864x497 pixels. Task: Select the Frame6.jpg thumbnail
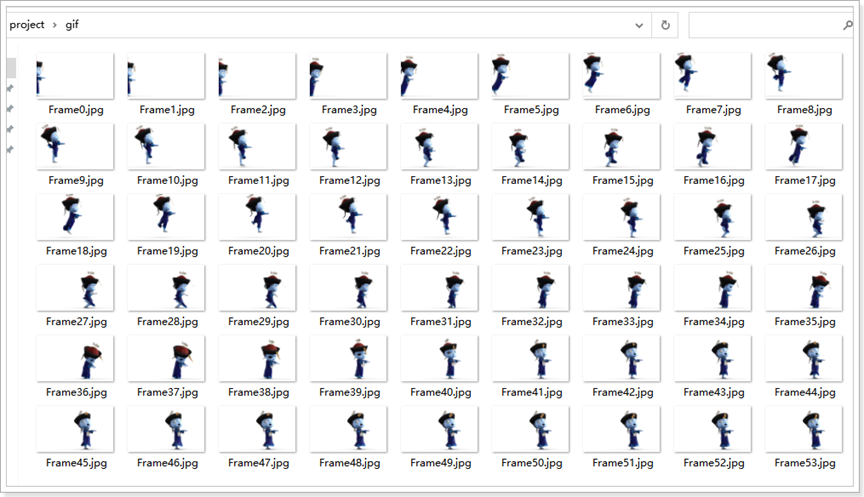point(622,76)
